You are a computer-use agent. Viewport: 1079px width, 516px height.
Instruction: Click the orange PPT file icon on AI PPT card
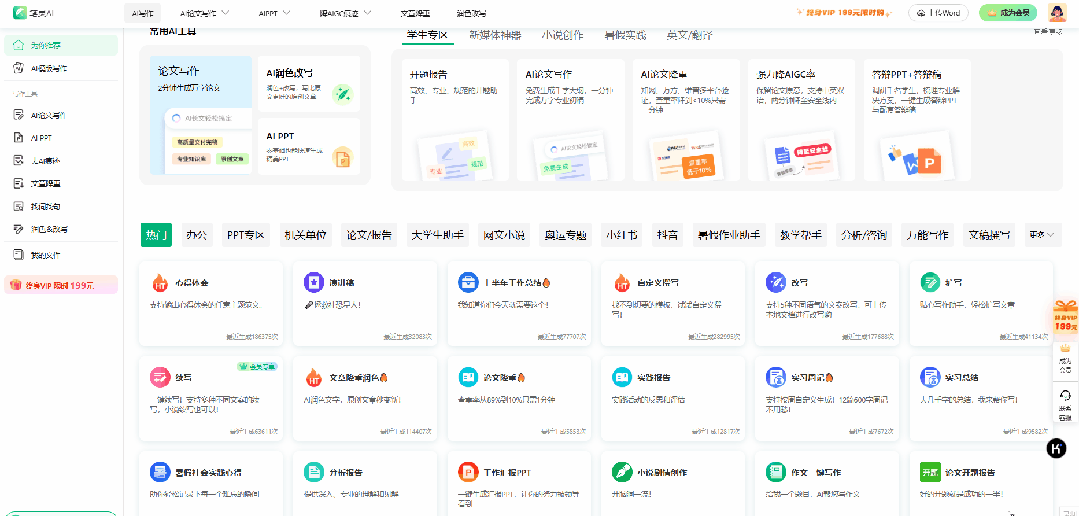(x=342, y=157)
